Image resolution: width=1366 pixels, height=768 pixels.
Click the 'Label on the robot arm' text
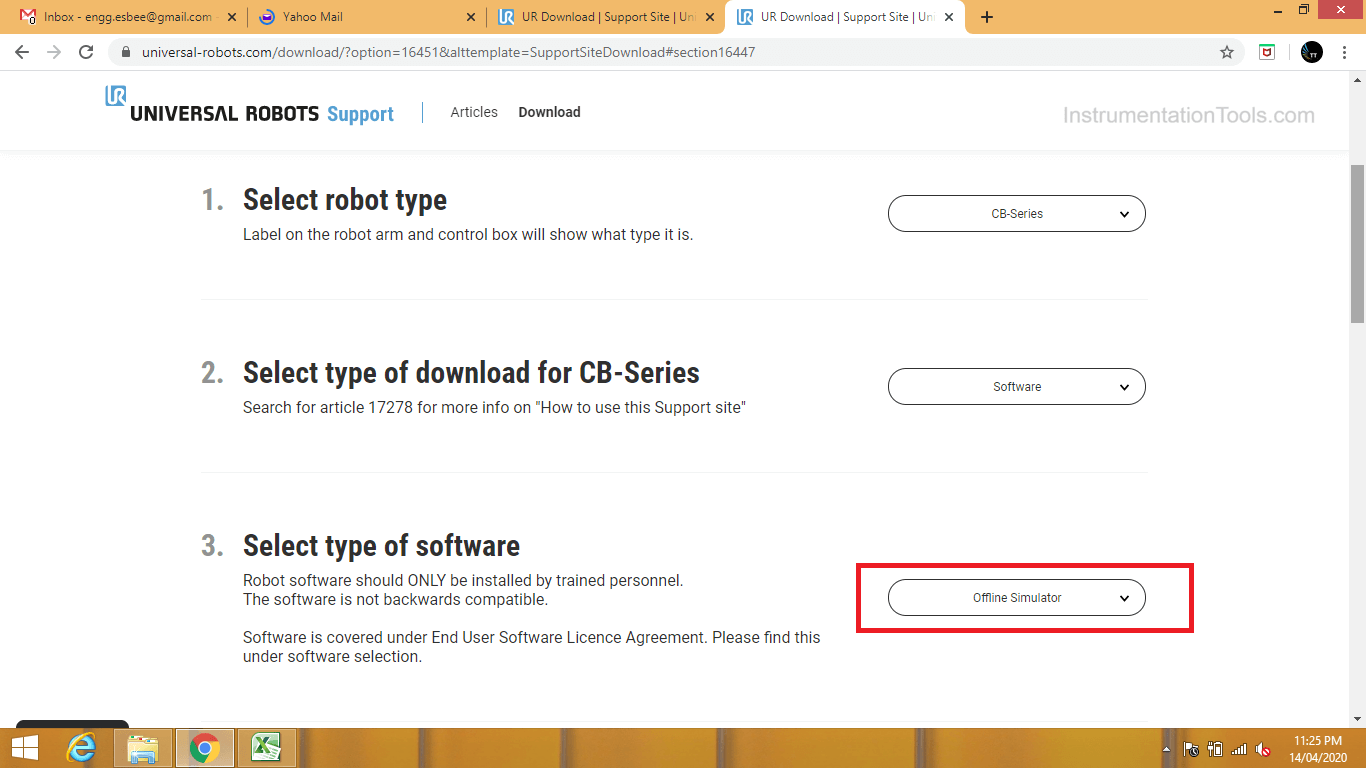(468, 235)
